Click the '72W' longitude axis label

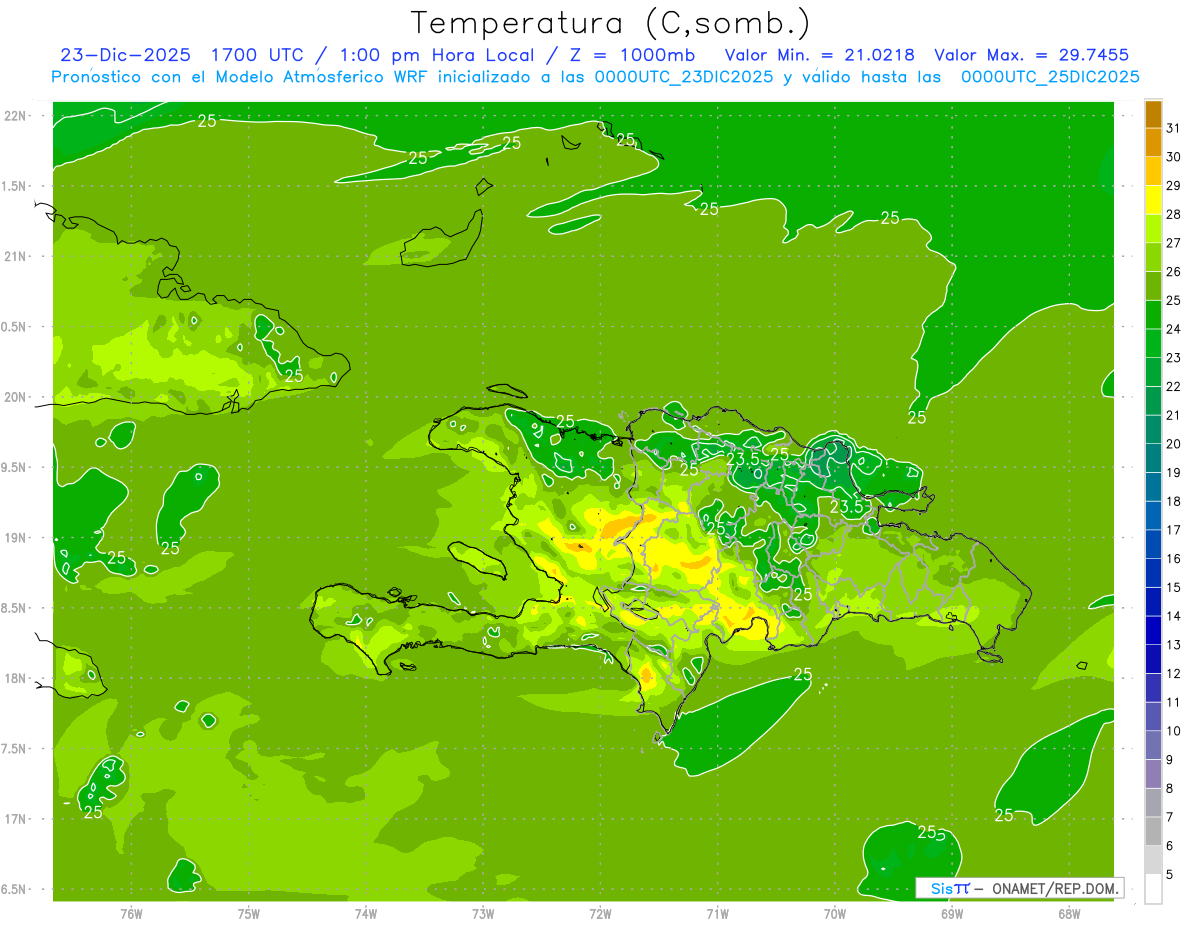[x=600, y=915]
